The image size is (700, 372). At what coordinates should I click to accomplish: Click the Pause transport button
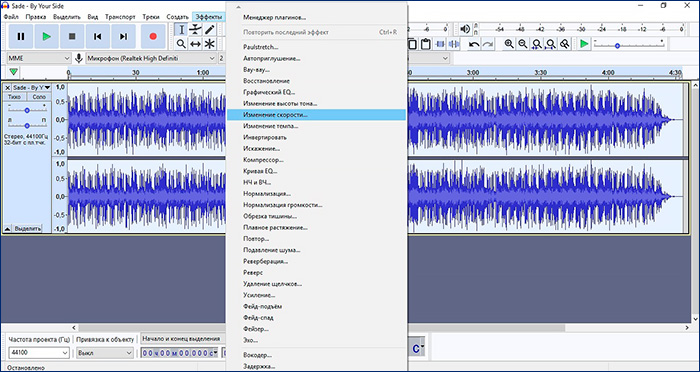[21, 37]
